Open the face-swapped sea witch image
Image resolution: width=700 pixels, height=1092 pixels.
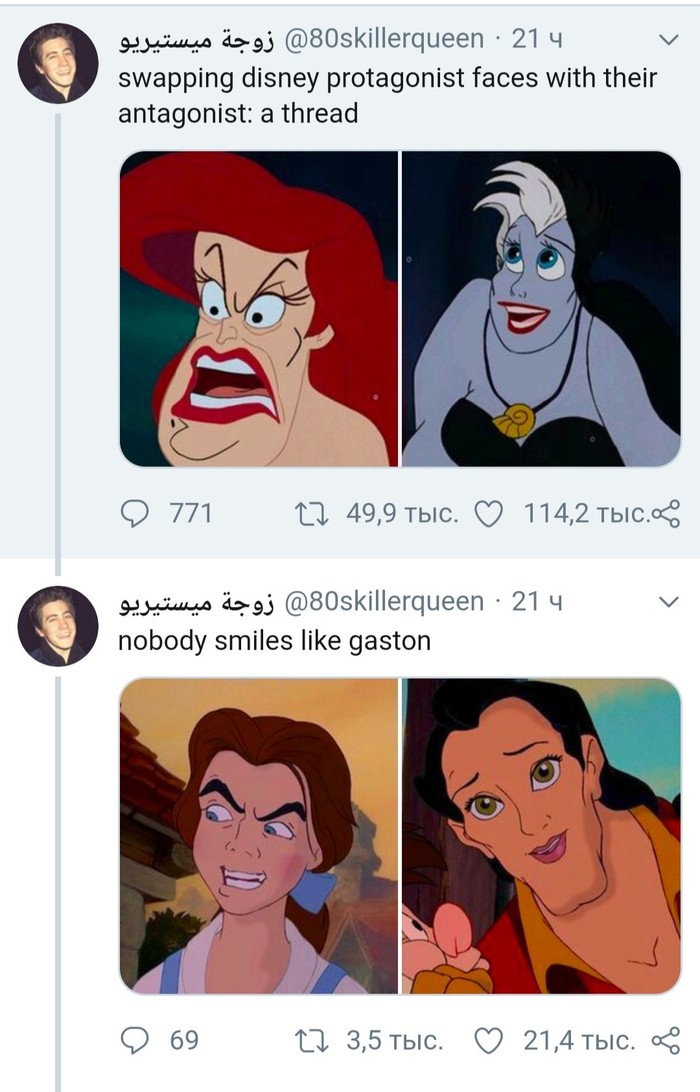tap(541, 309)
